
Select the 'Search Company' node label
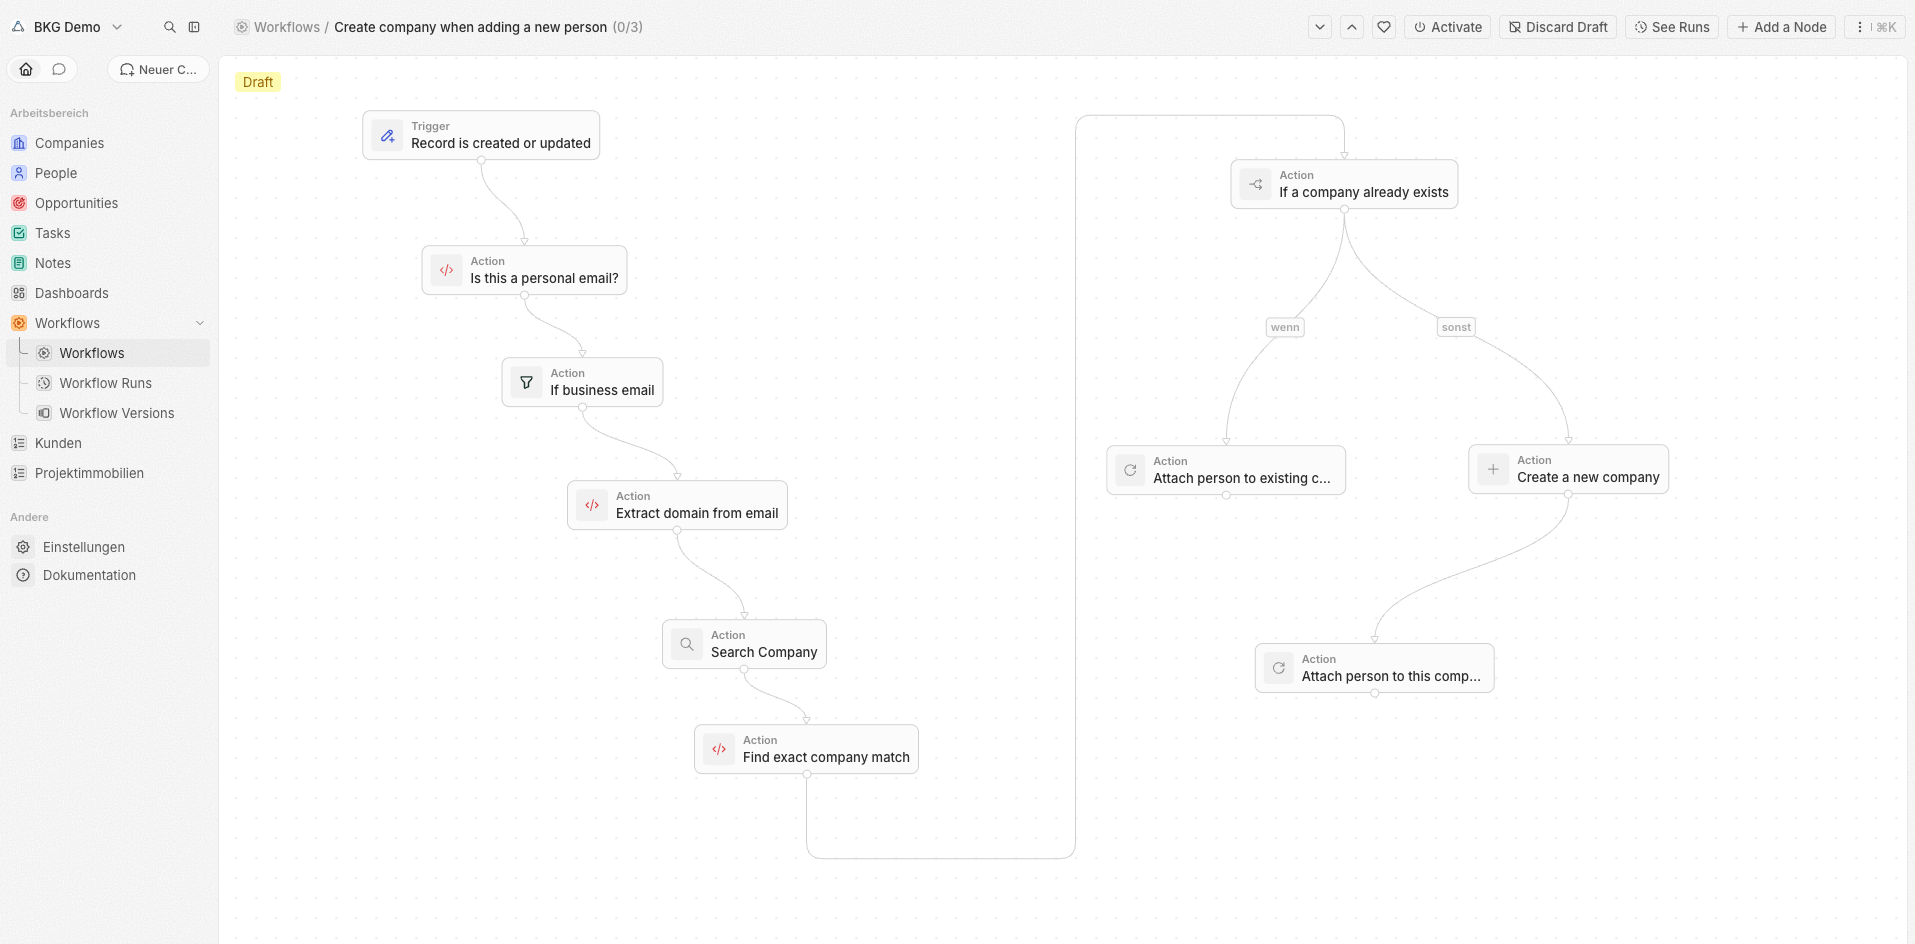coord(764,652)
